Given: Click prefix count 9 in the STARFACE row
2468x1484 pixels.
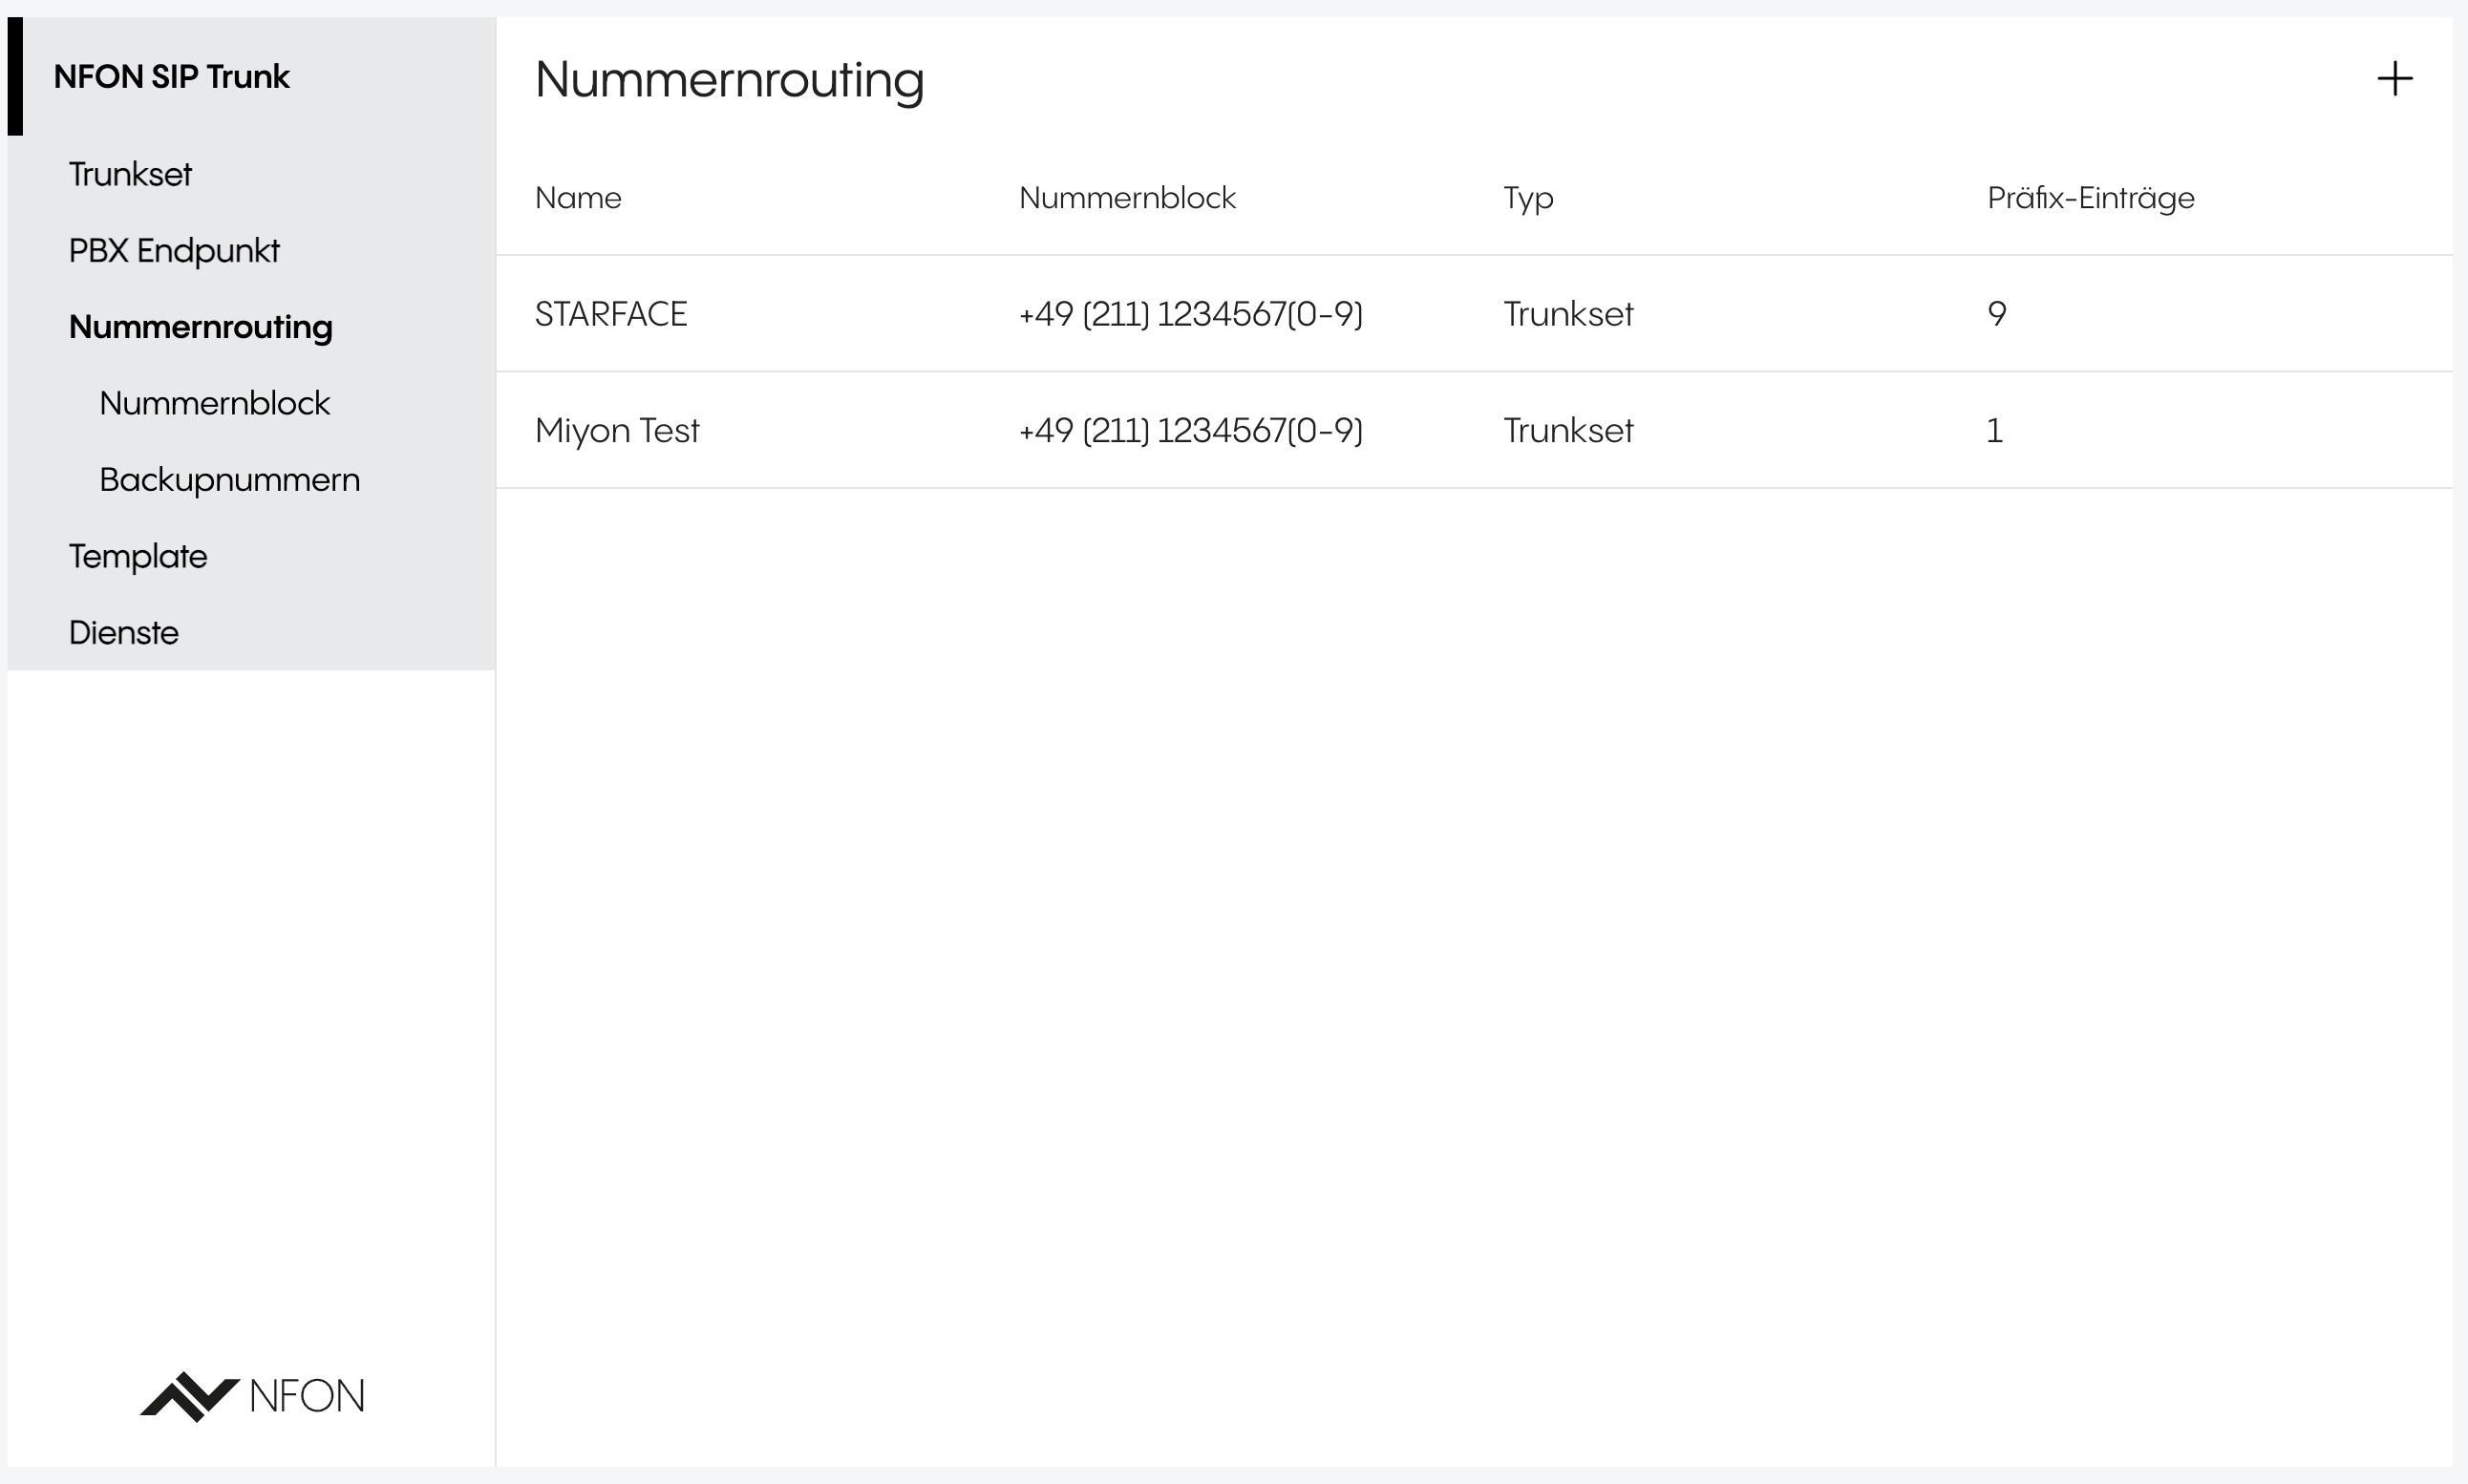Looking at the screenshot, I should 1996,314.
